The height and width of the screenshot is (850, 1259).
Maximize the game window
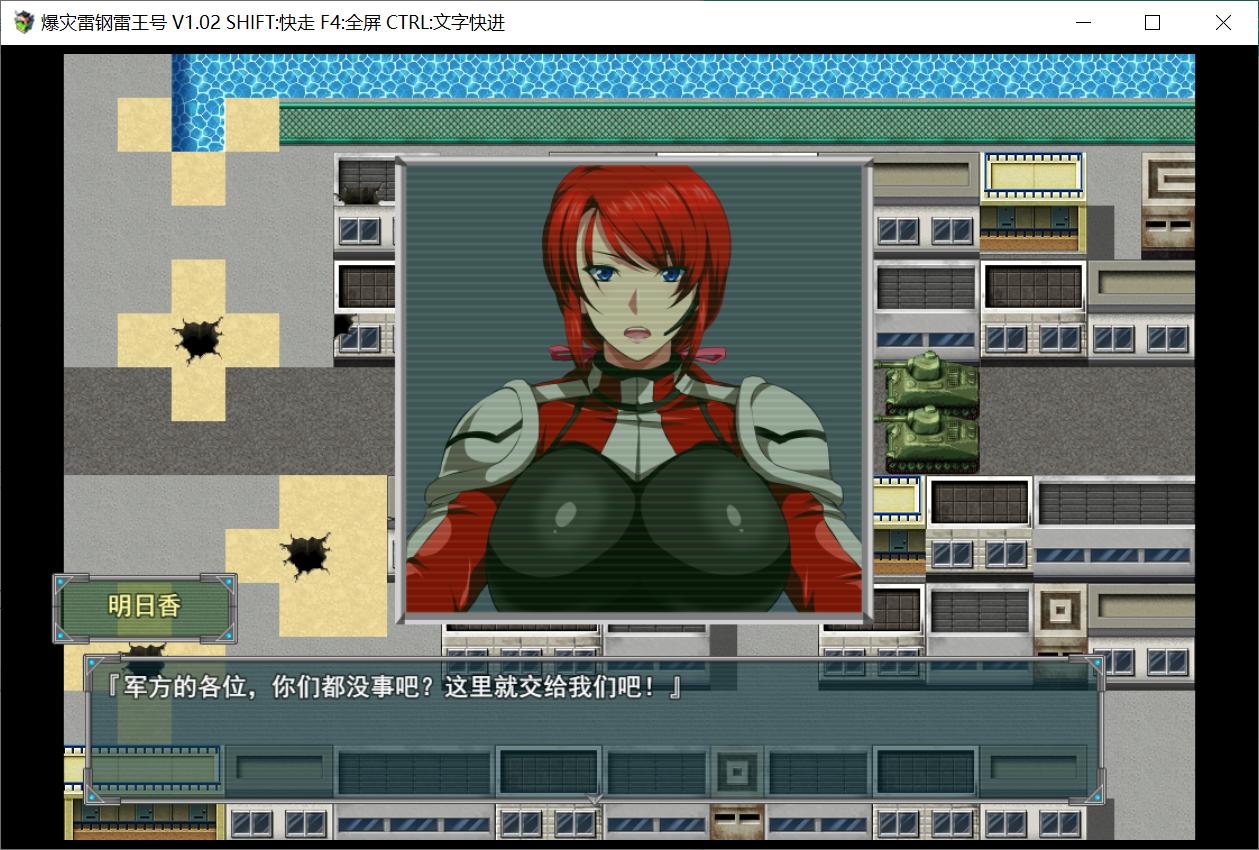[x=1153, y=22]
